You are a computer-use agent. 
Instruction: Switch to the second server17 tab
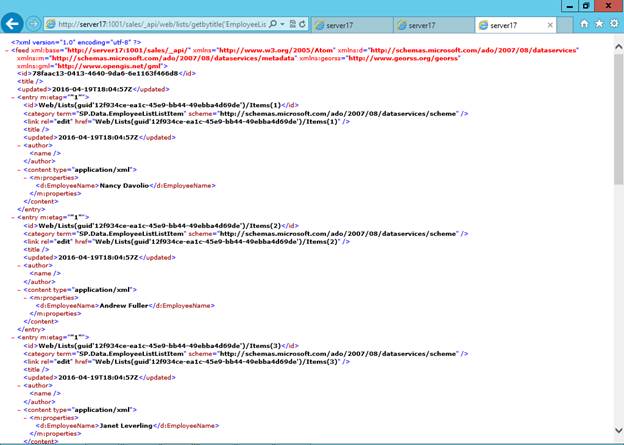pos(434,25)
